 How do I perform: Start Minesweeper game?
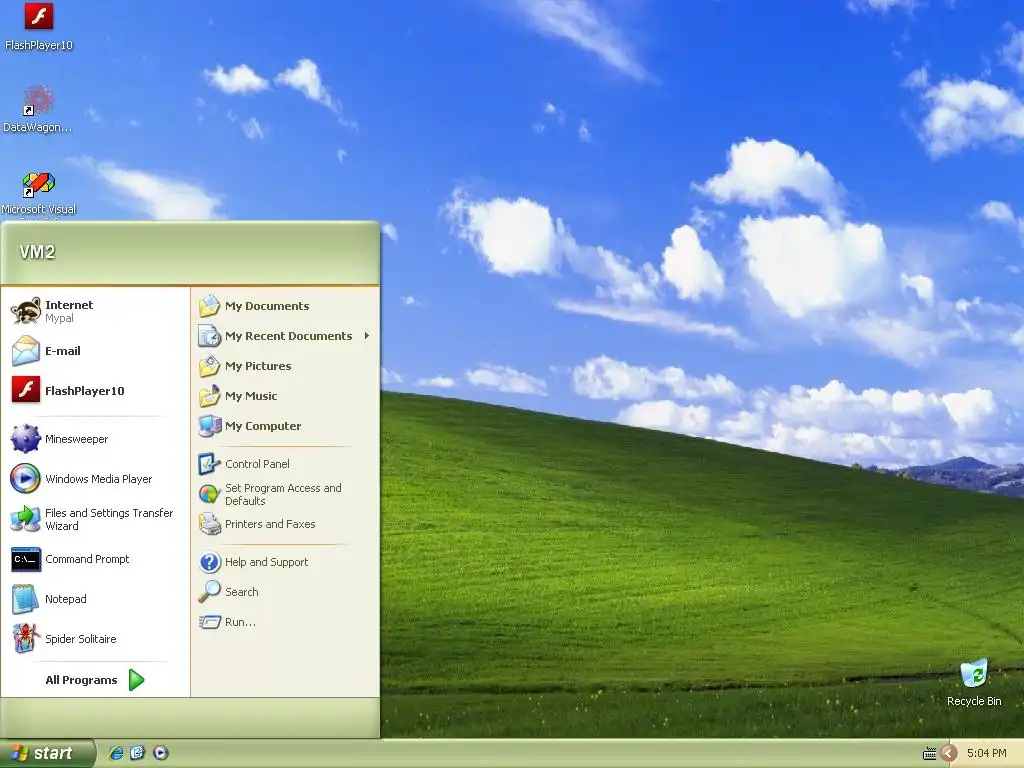[95, 439]
